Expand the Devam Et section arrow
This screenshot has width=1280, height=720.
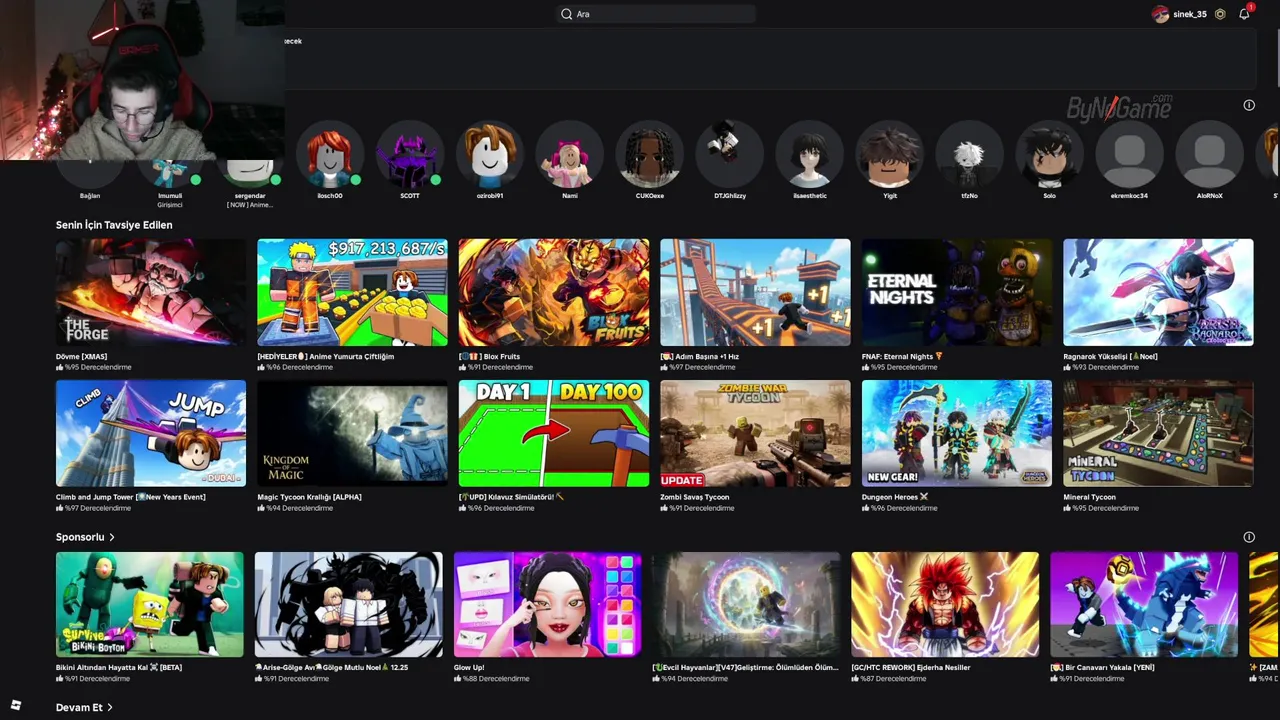click(x=110, y=707)
